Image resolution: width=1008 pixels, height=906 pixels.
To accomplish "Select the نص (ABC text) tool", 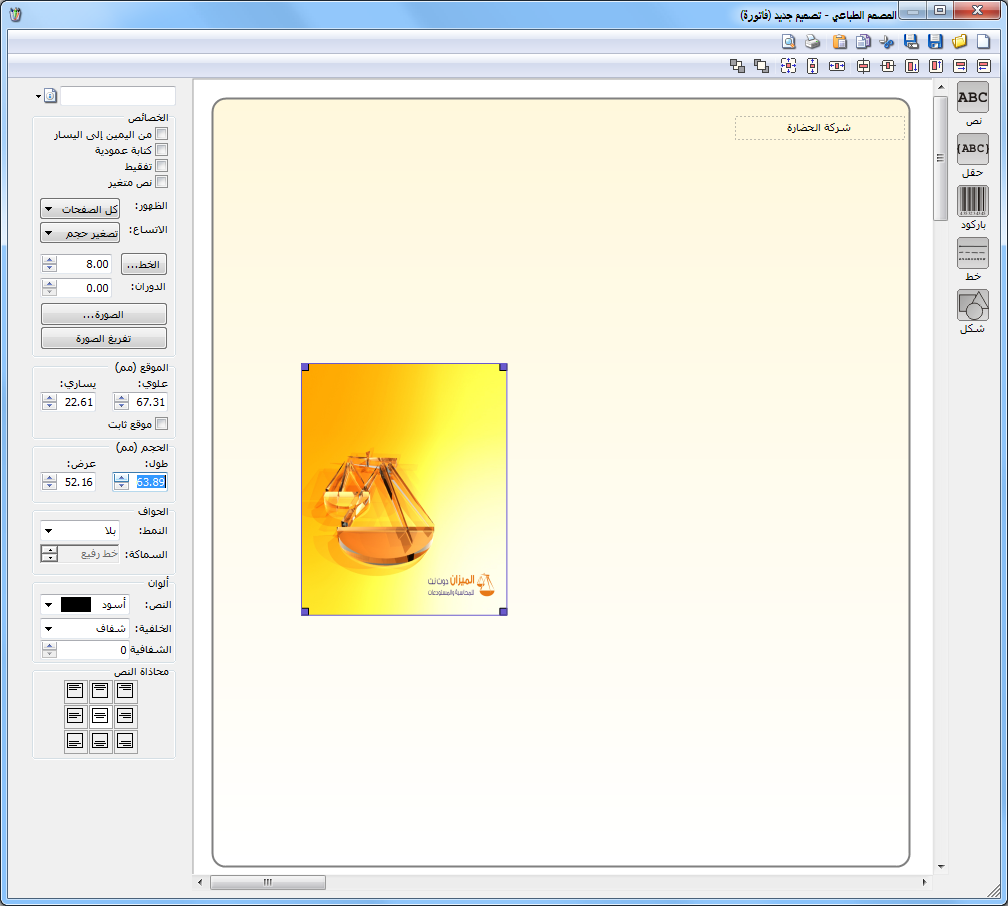I will click(973, 97).
